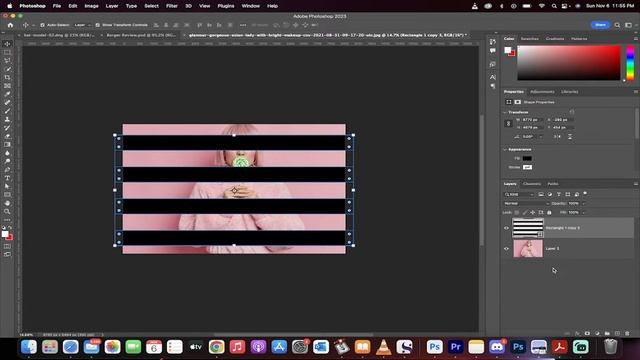
Task: Select the Pen tool
Action: (x=7, y=169)
